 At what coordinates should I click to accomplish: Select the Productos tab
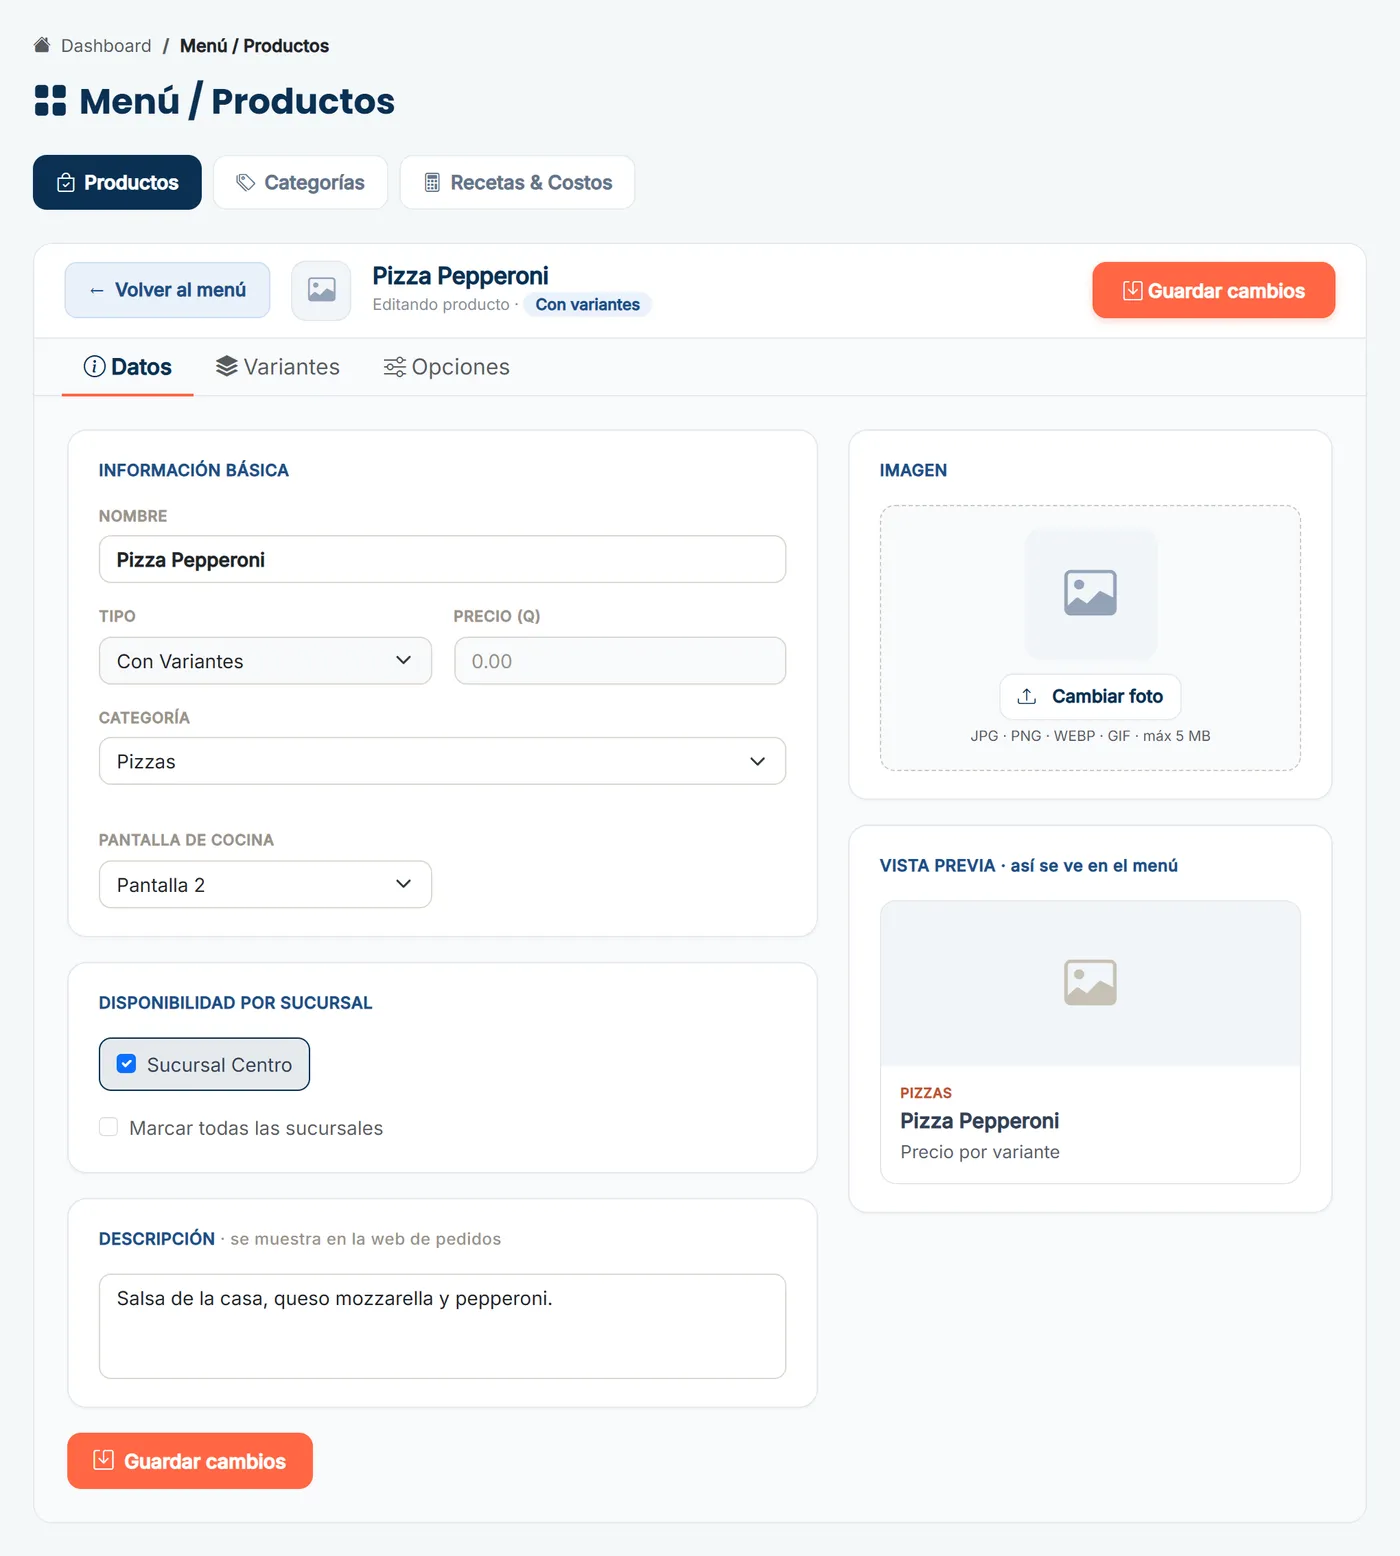(117, 182)
